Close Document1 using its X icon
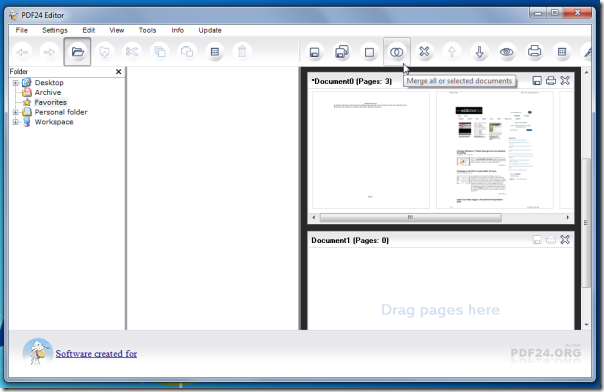This screenshot has width=604, height=392. tap(565, 240)
